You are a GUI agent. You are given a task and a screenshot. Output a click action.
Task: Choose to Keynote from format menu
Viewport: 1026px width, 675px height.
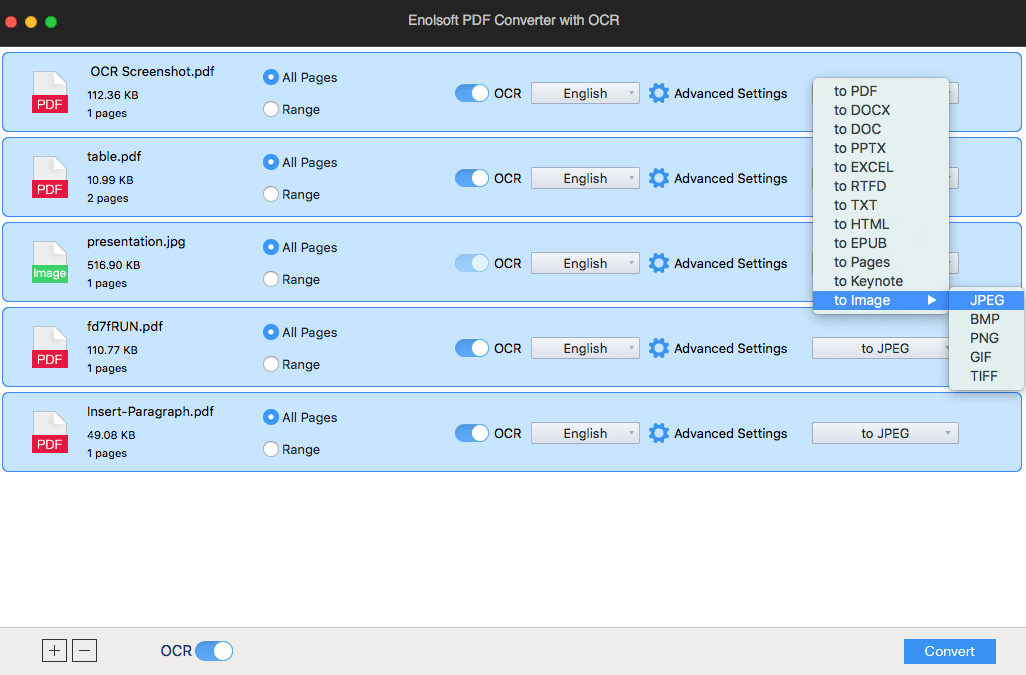click(x=881, y=281)
